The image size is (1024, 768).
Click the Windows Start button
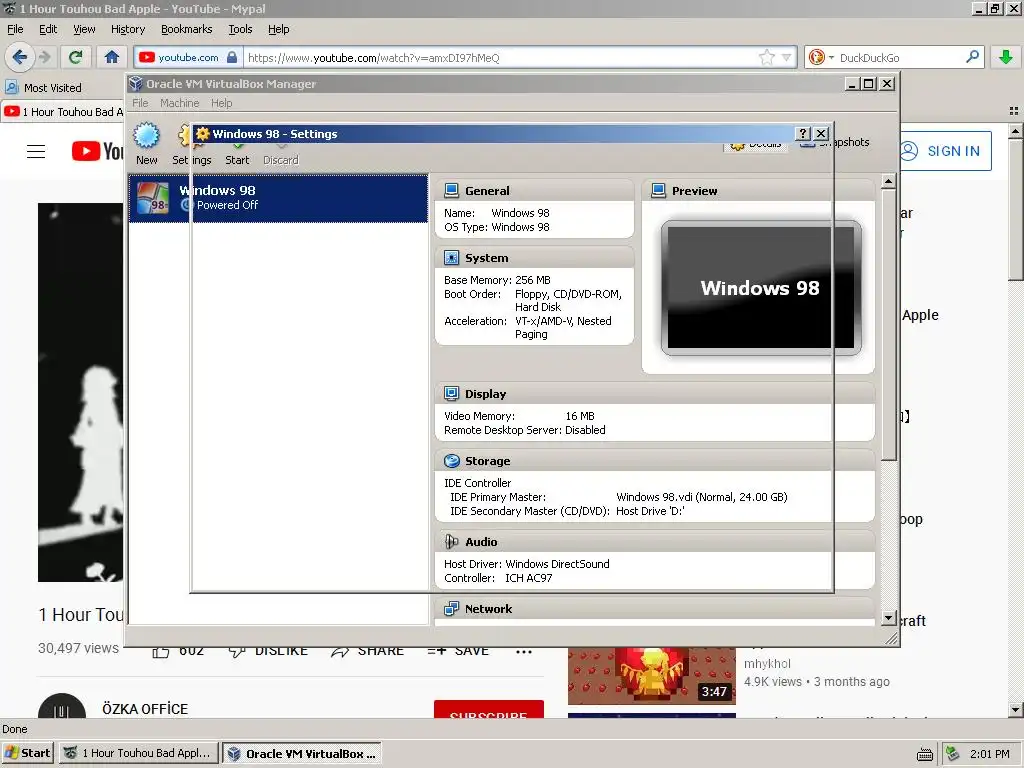pos(27,753)
